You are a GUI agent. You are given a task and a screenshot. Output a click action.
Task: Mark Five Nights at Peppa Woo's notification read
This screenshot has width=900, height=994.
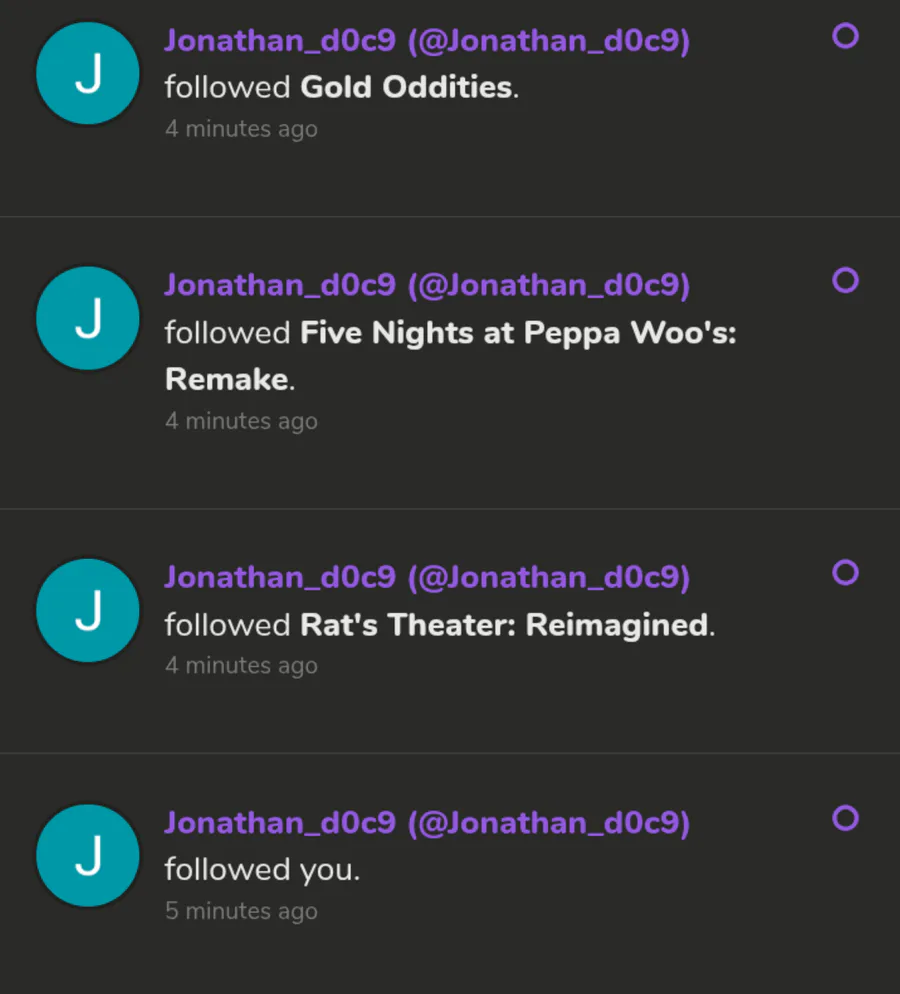845,280
